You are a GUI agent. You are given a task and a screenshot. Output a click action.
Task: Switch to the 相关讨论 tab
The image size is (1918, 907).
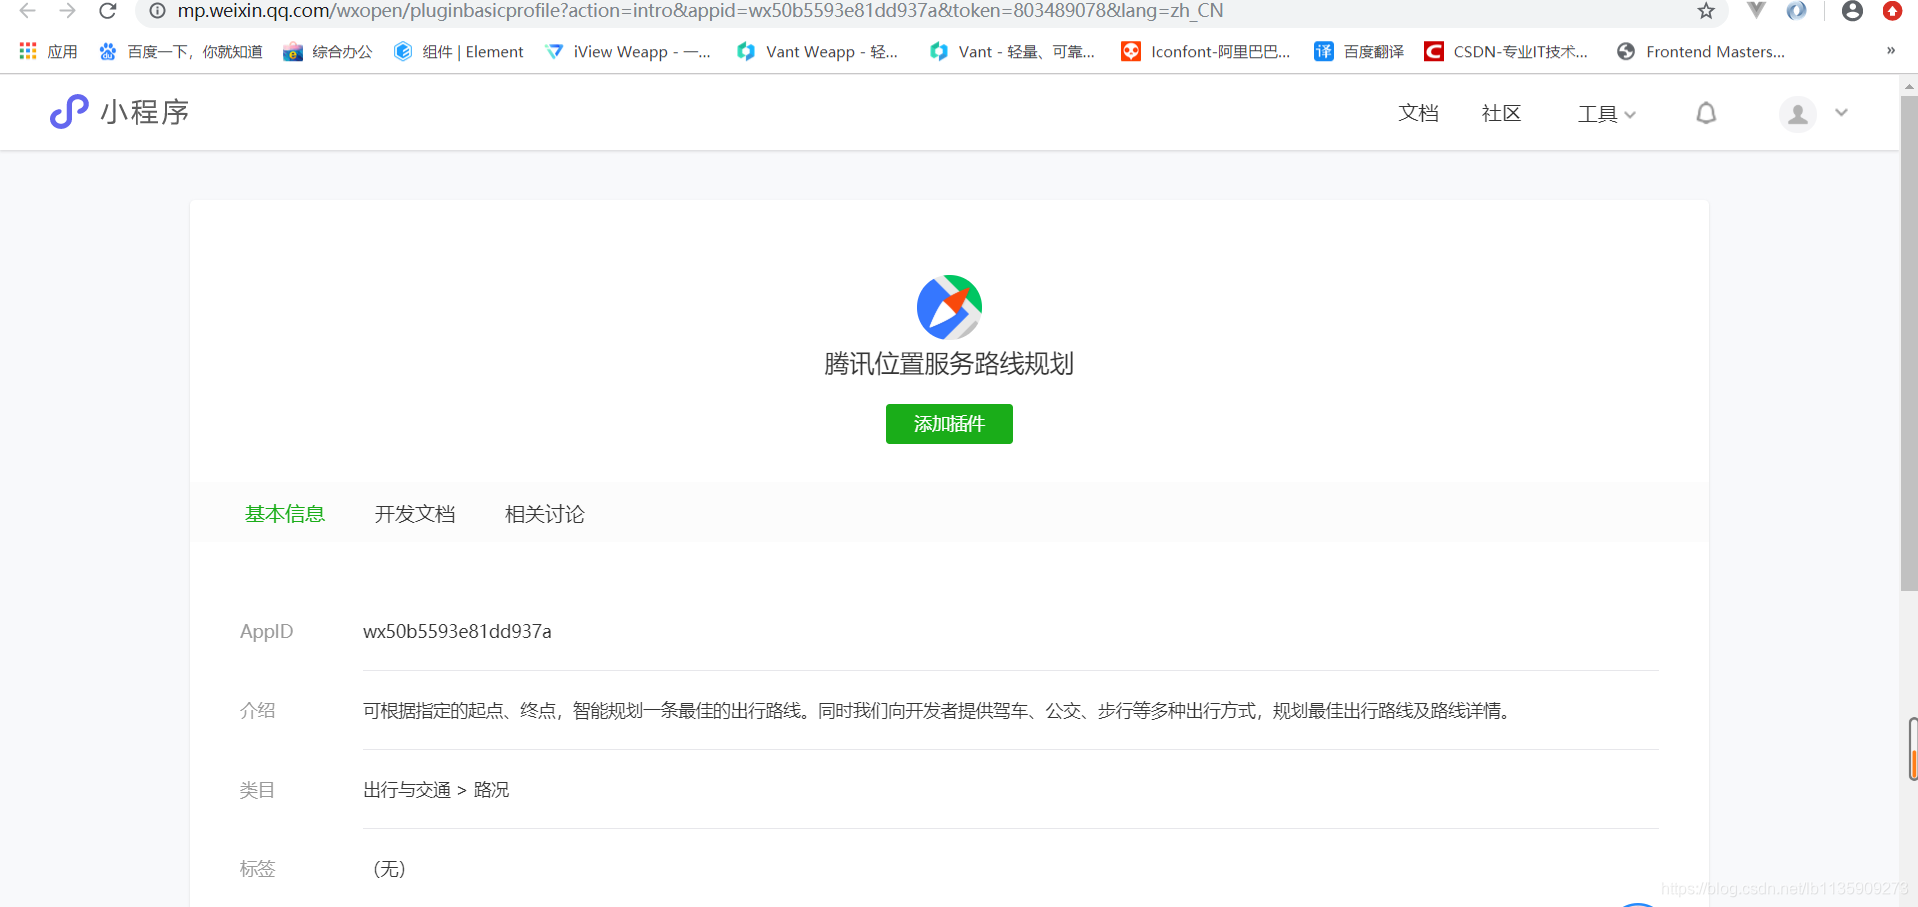[545, 514]
